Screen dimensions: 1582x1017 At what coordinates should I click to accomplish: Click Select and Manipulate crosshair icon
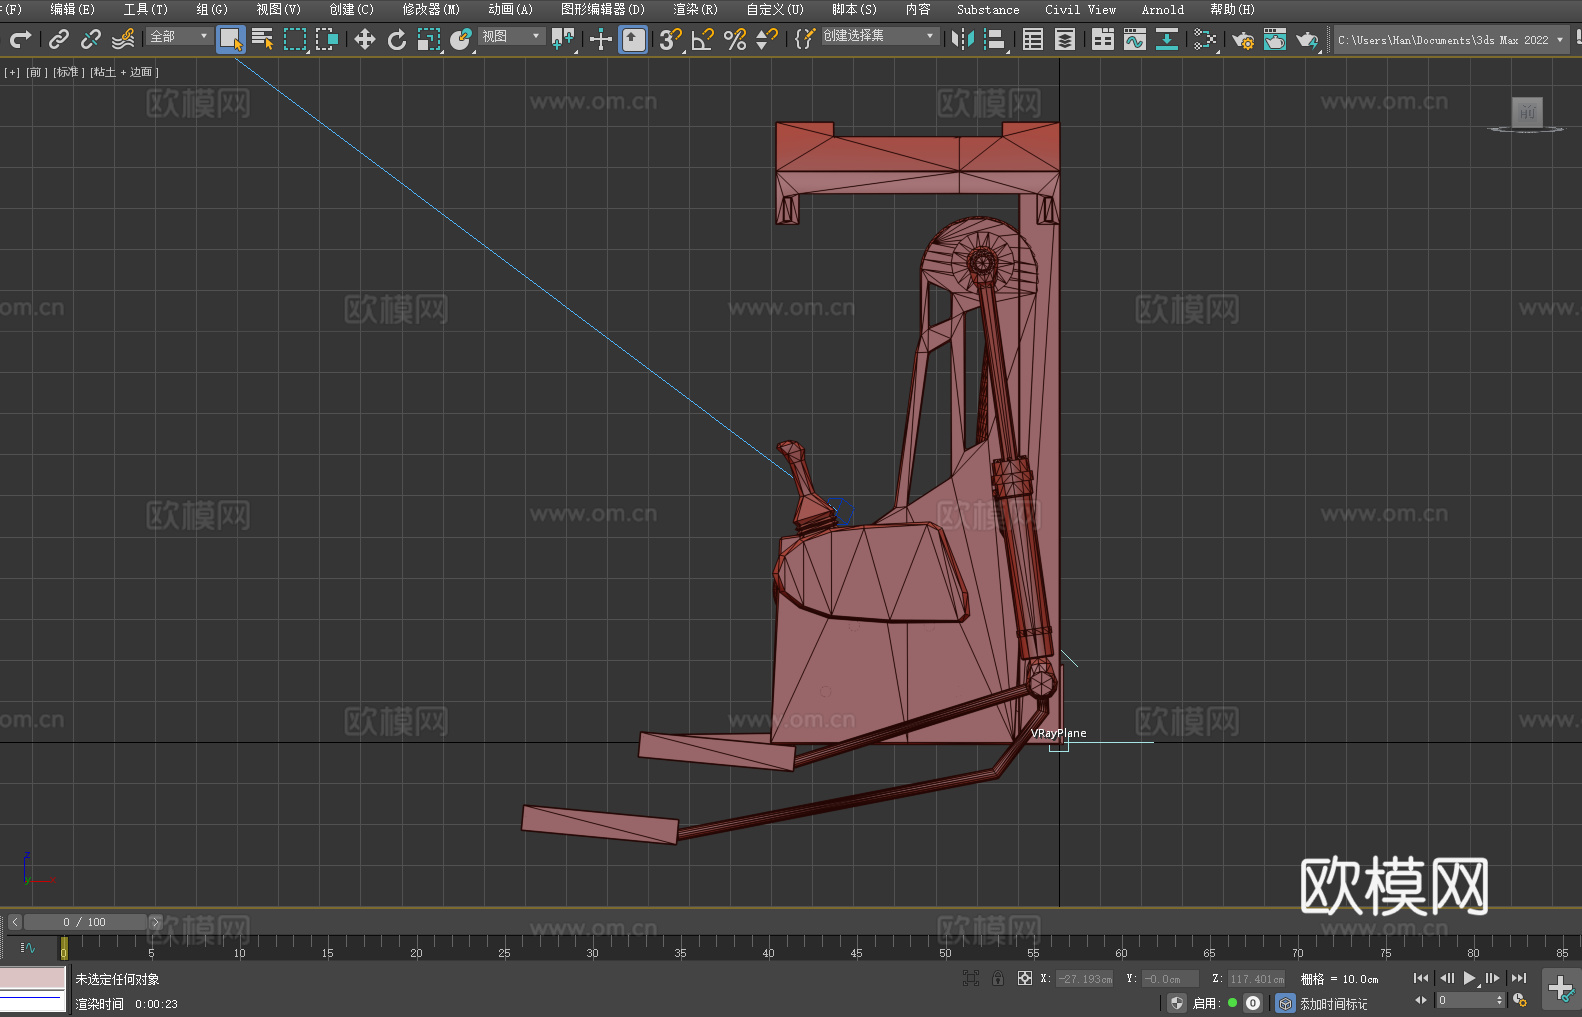click(x=601, y=39)
